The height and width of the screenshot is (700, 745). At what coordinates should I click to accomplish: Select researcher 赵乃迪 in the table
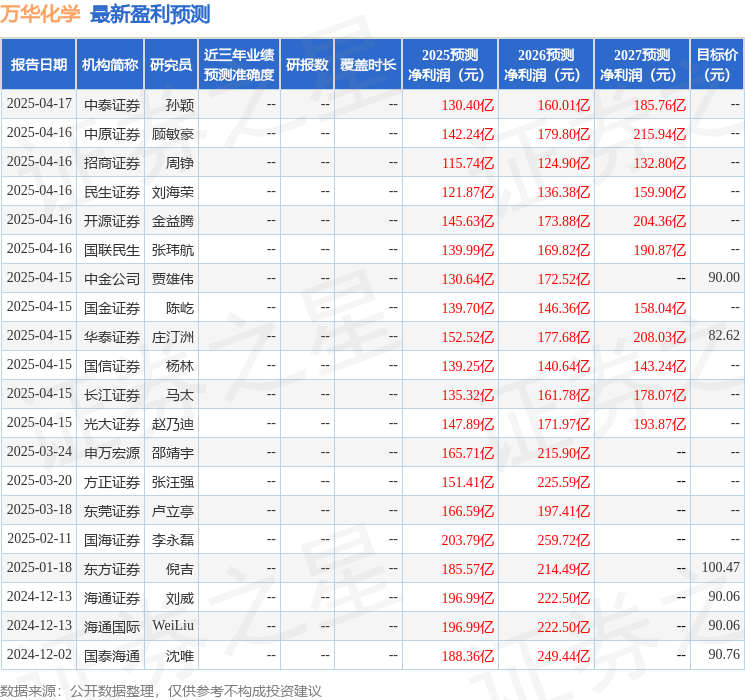point(173,424)
